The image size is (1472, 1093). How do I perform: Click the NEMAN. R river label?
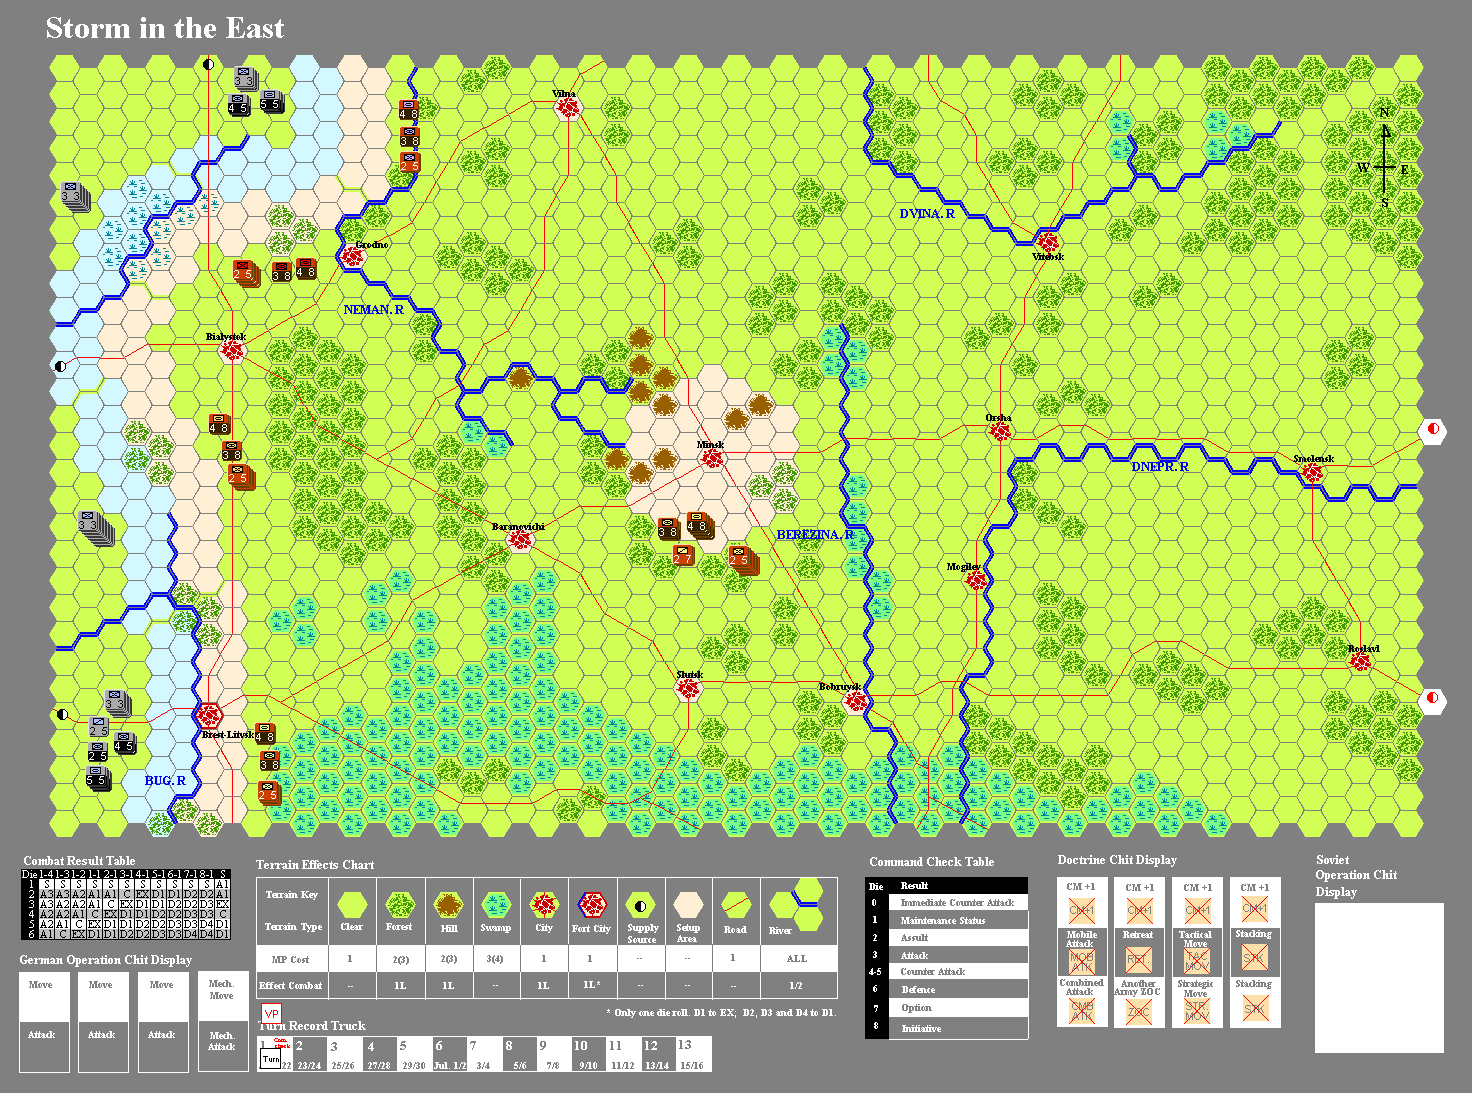click(373, 310)
